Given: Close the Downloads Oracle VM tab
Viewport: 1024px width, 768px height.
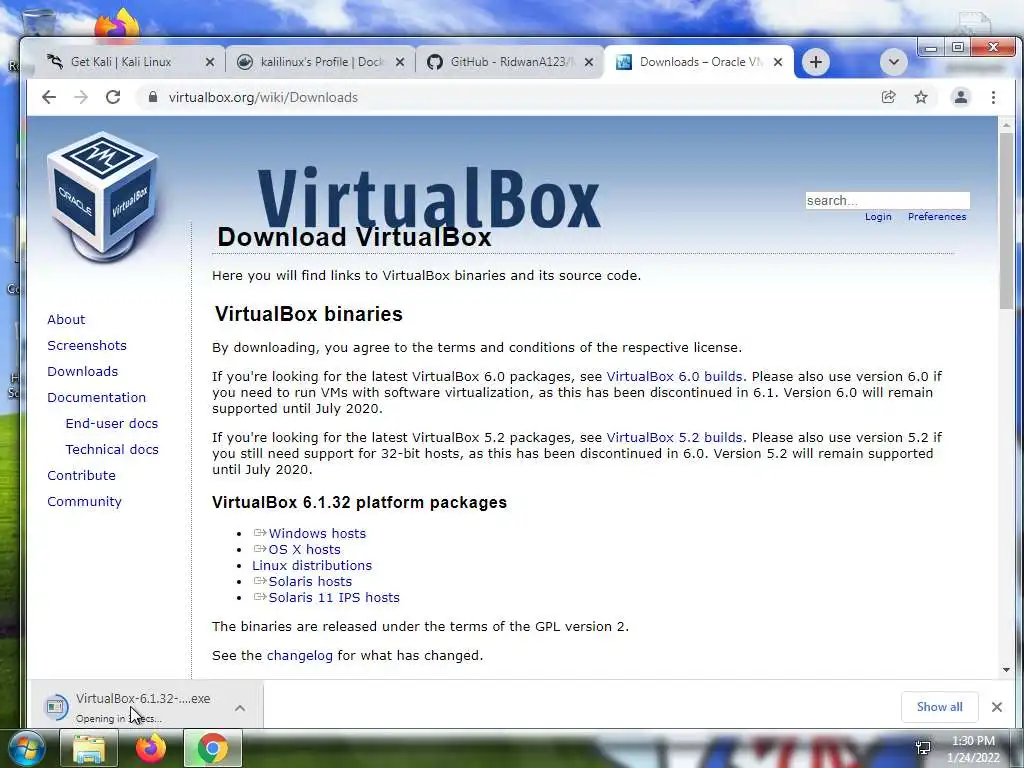Looking at the screenshot, I should pos(778,62).
